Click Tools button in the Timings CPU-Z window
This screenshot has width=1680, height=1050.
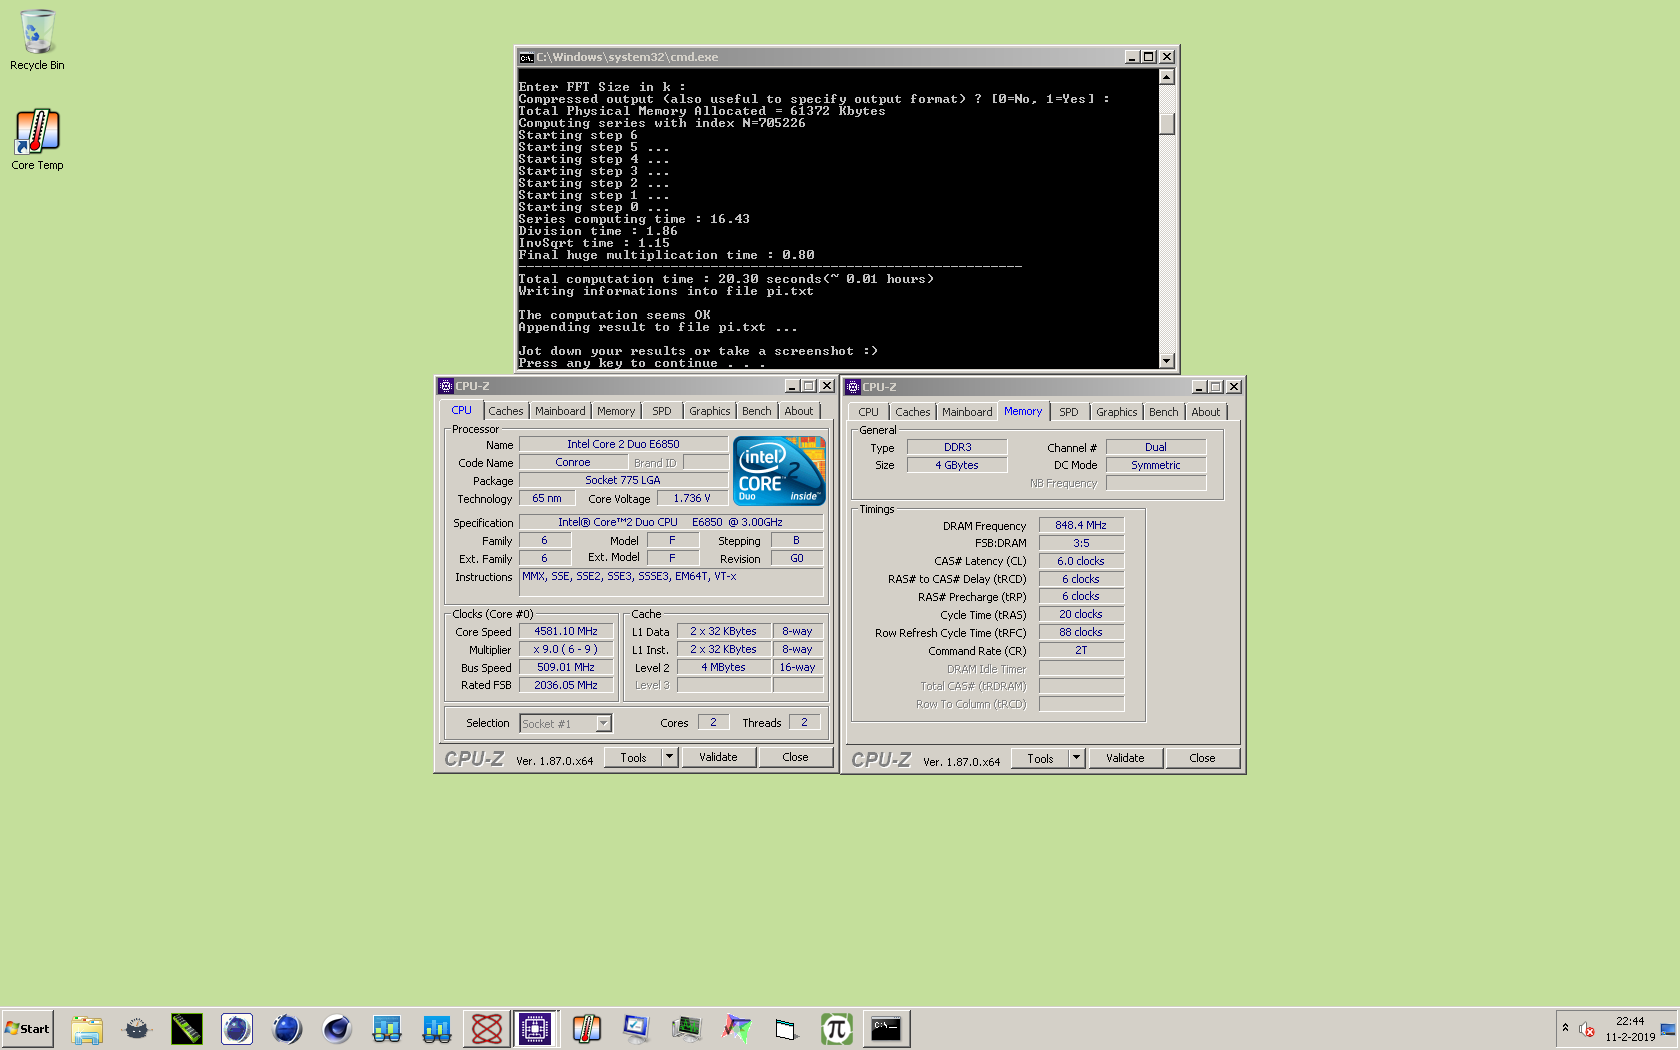point(1040,758)
